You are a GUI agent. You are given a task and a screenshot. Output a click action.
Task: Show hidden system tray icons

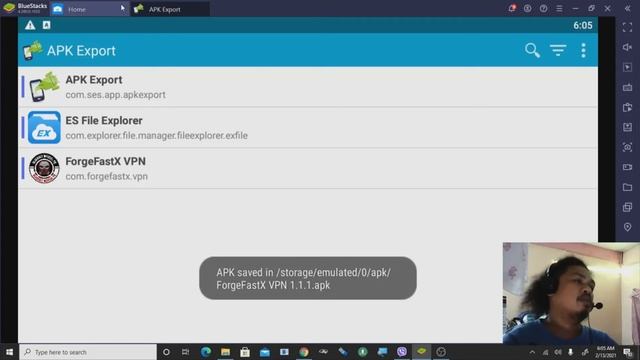tap(532, 352)
